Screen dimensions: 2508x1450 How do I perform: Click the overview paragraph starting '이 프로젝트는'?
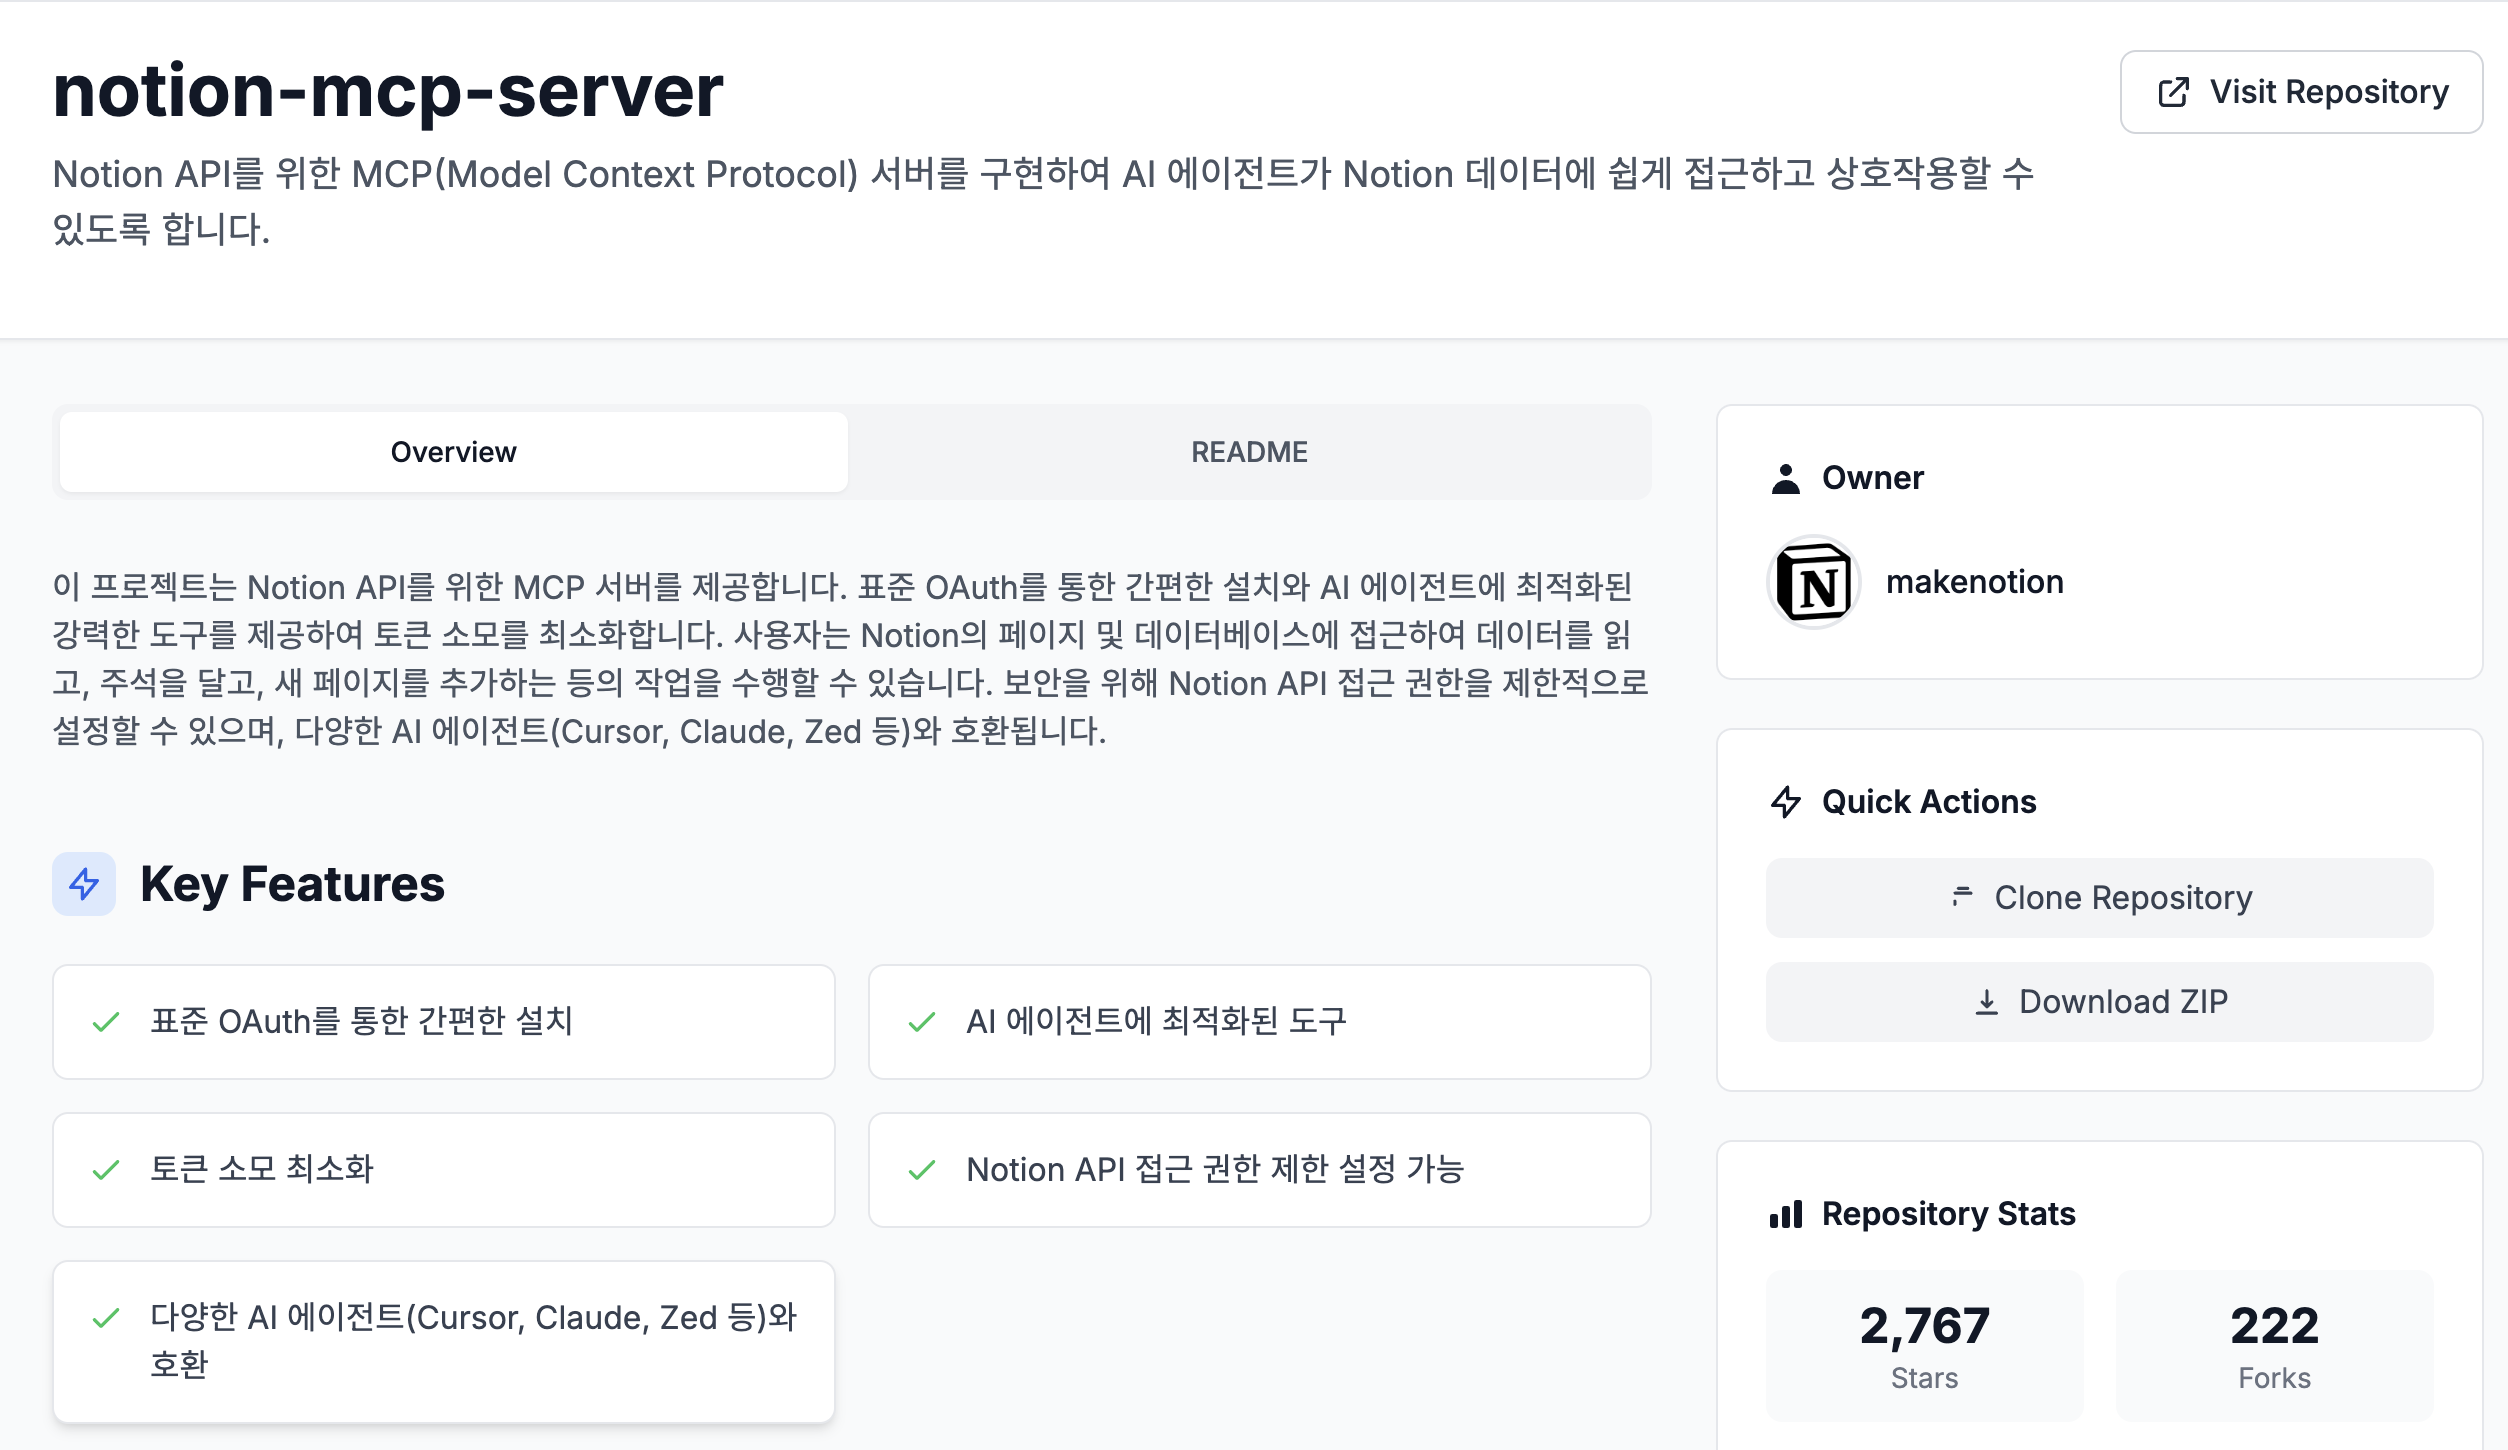point(851,659)
